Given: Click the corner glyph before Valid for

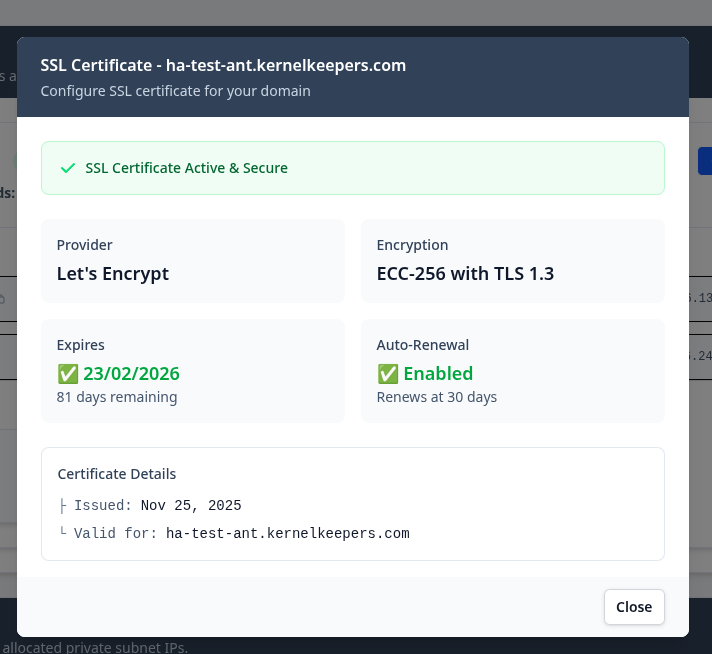Looking at the screenshot, I should (x=63, y=533).
